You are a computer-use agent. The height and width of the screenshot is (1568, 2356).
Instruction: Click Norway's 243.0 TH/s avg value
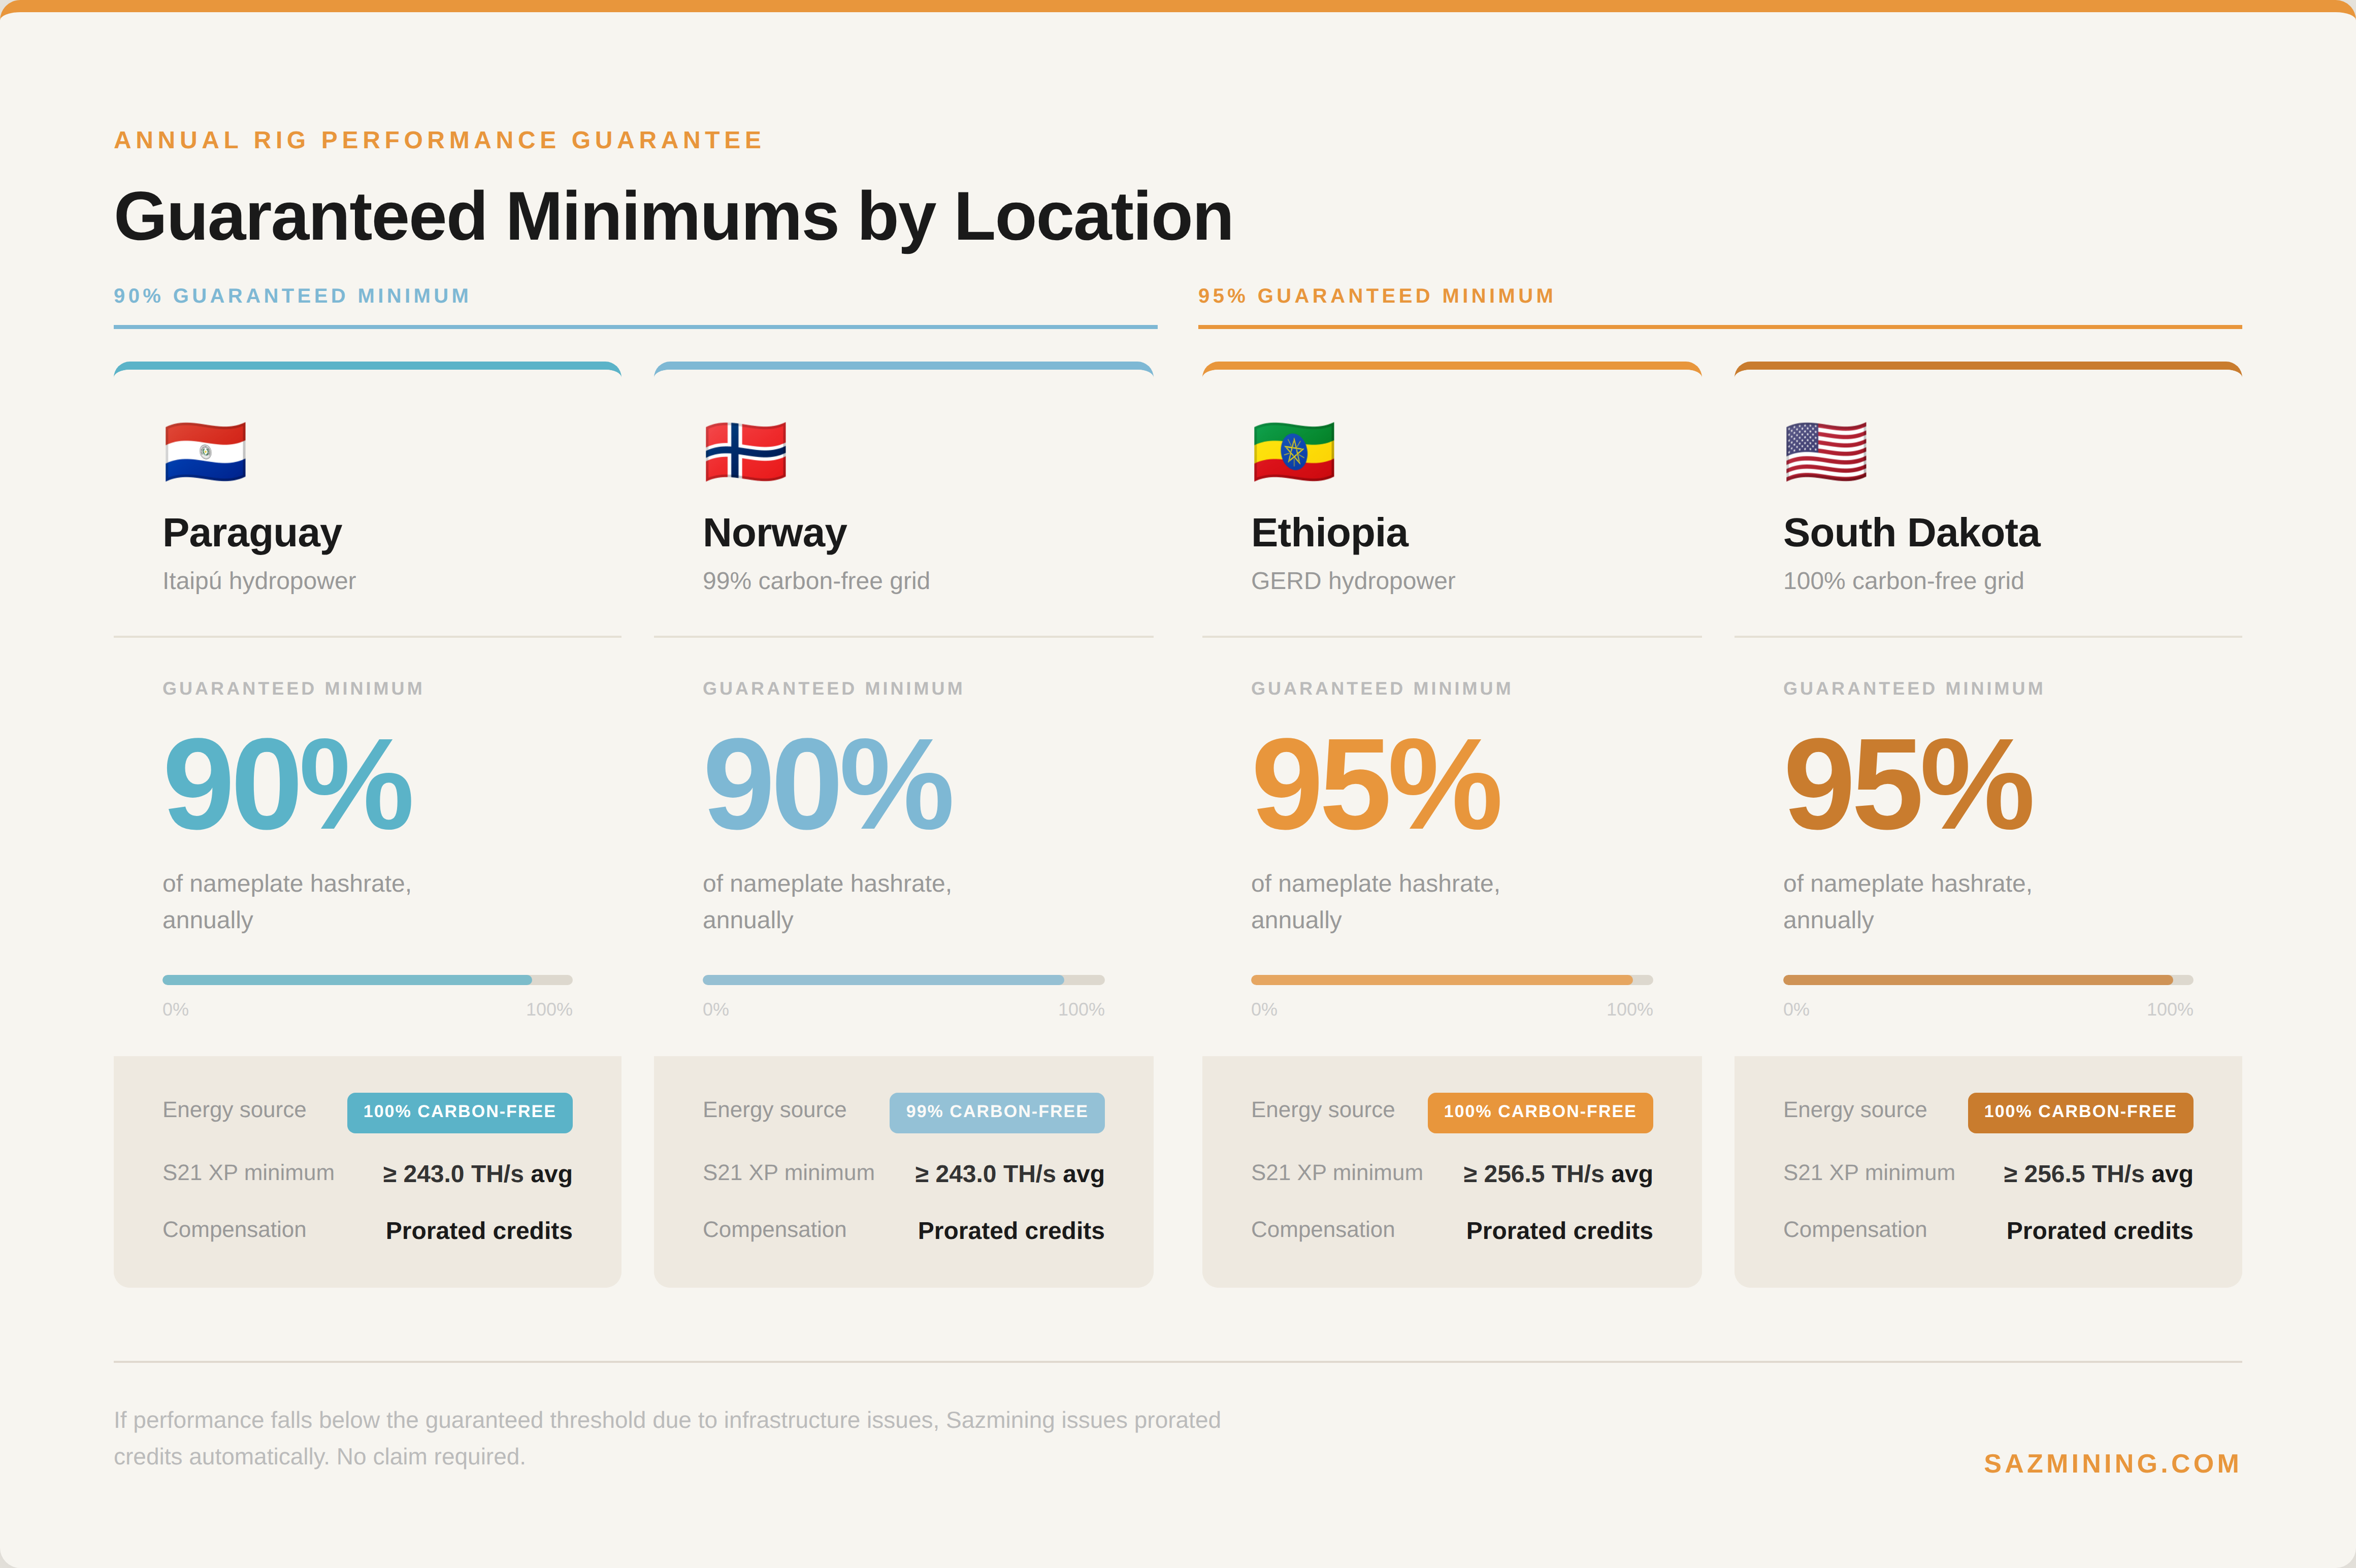1009,1174
